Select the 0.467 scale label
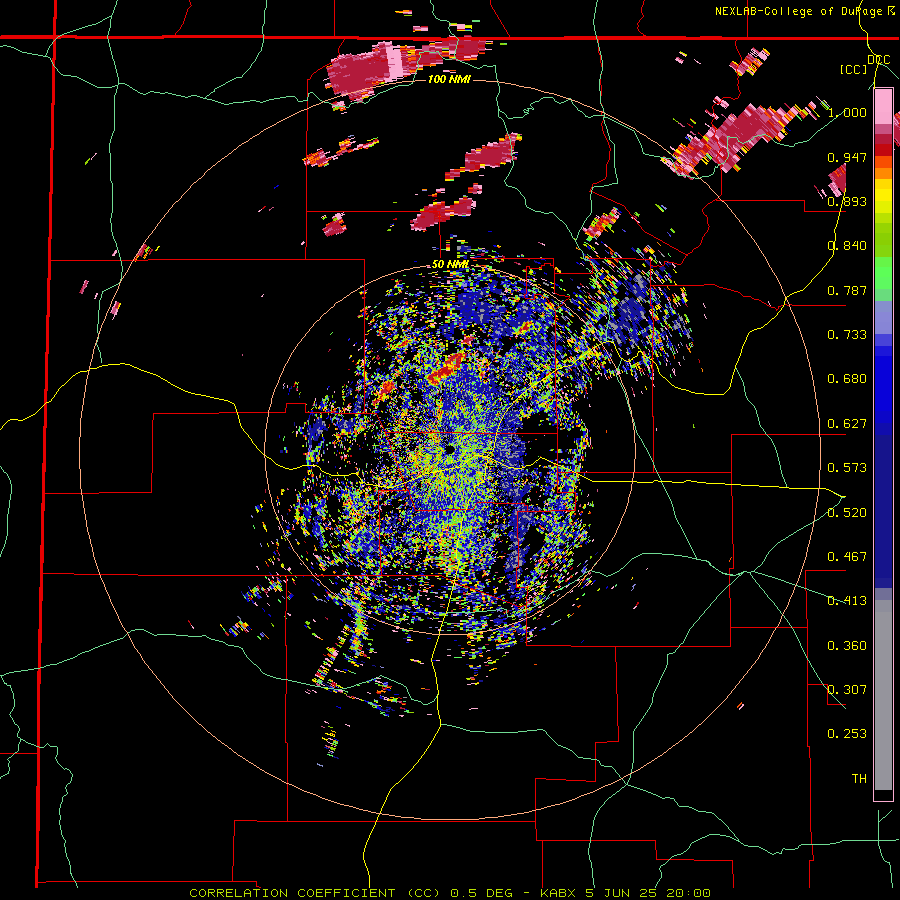The width and height of the screenshot is (900, 900). coord(847,557)
